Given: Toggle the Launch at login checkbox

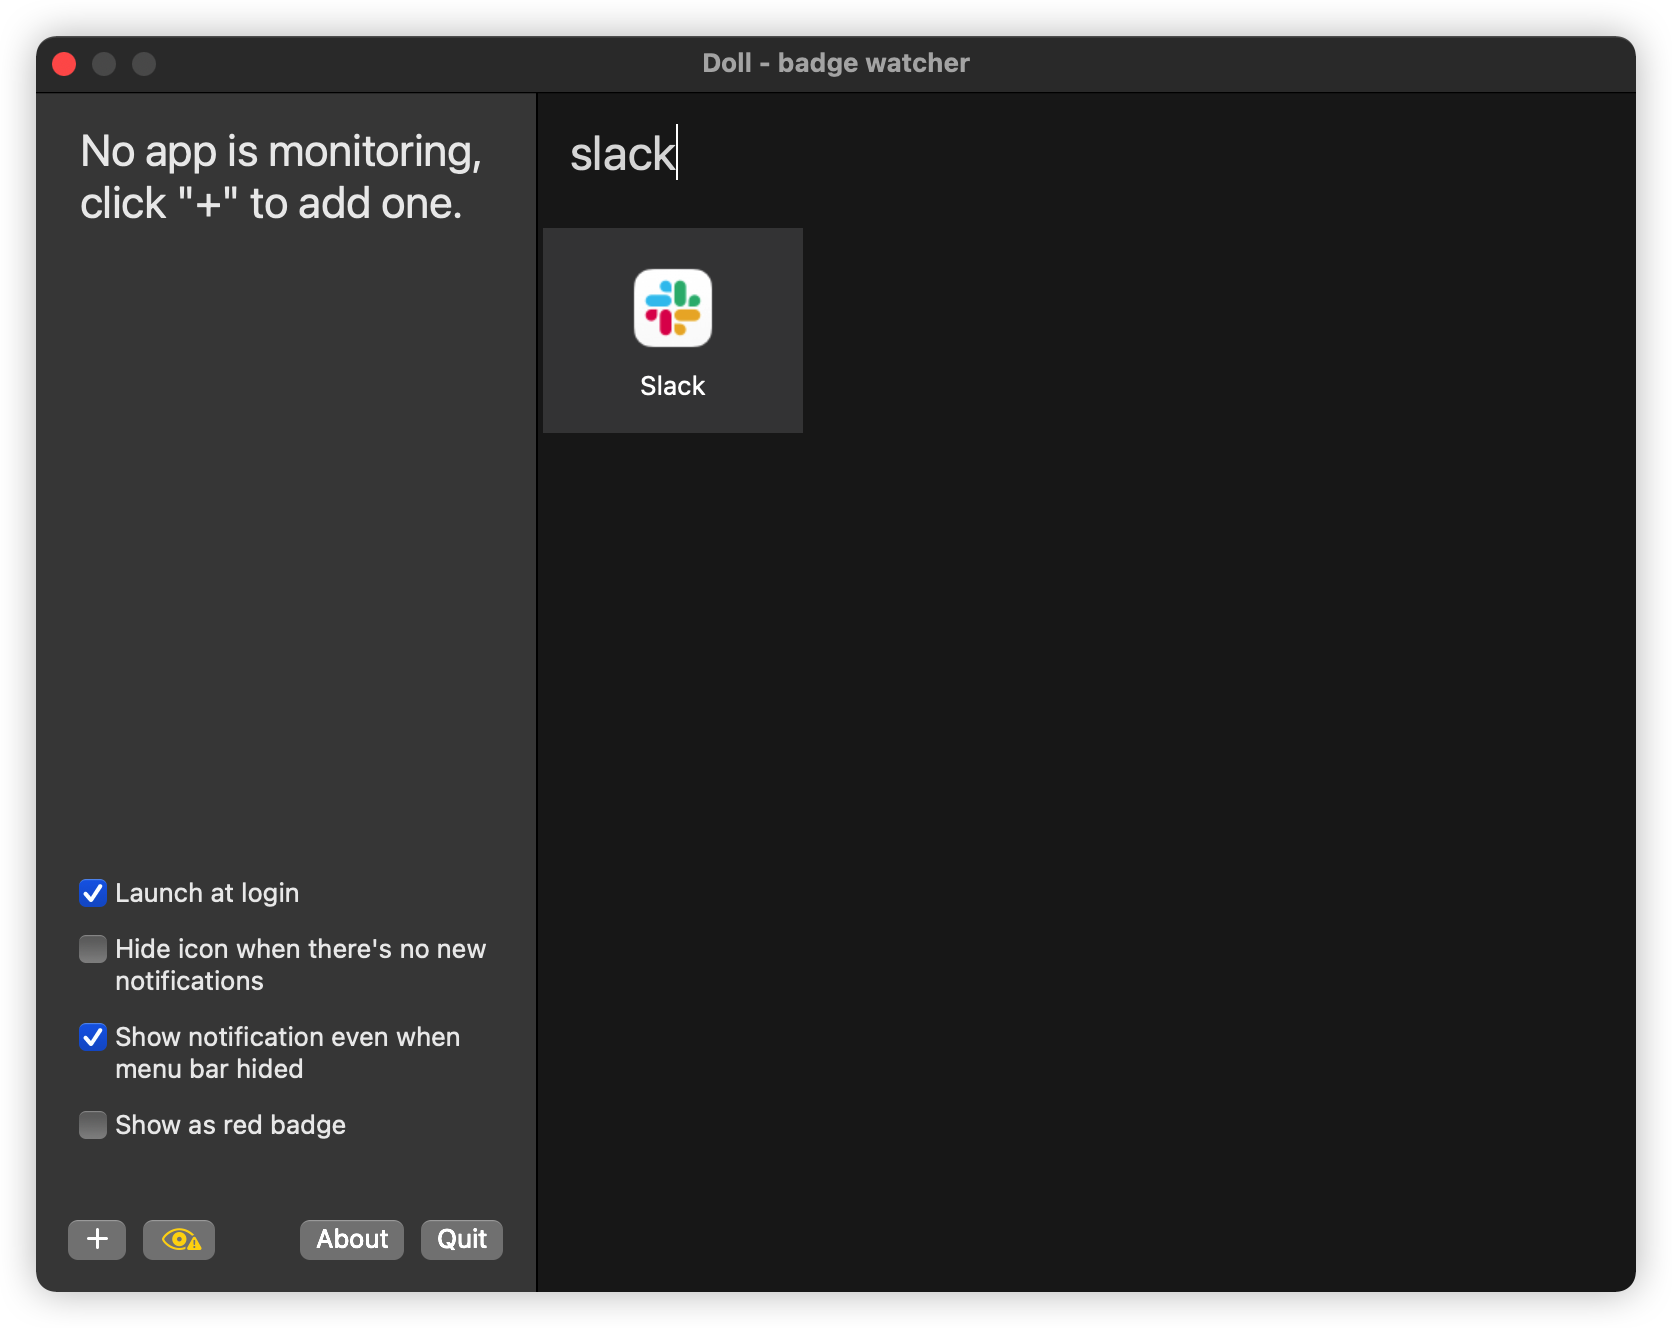Looking at the screenshot, I should point(93,893).
